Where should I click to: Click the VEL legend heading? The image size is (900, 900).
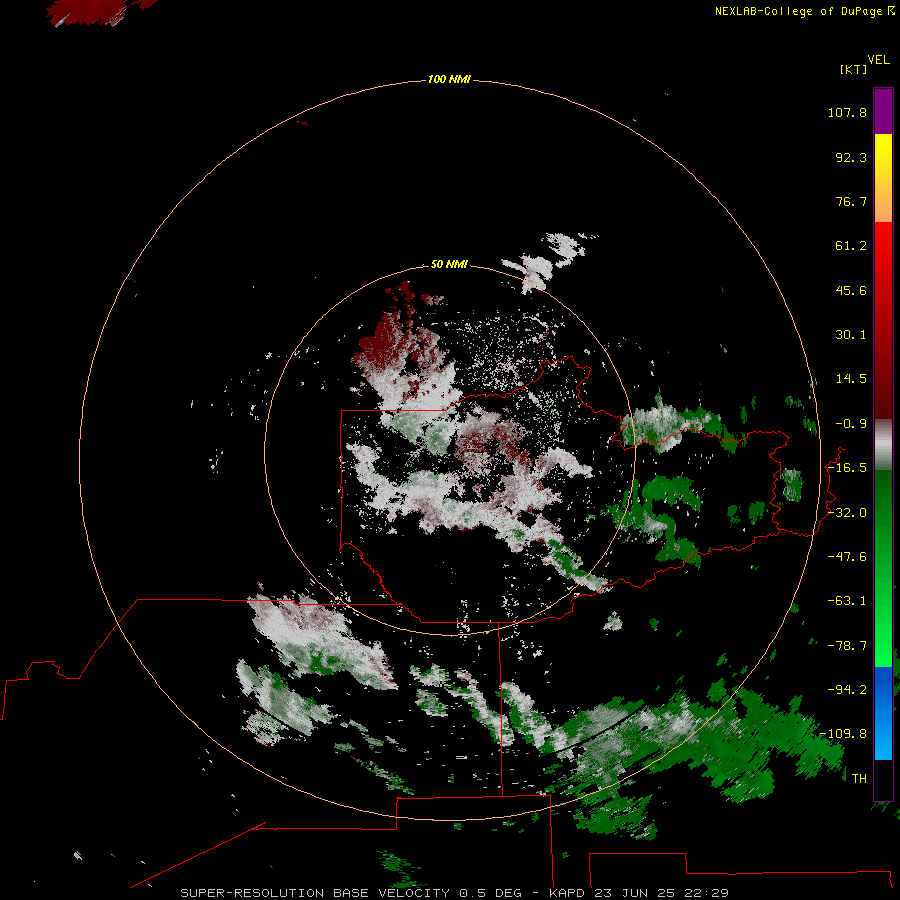click(x=879, y=60)
